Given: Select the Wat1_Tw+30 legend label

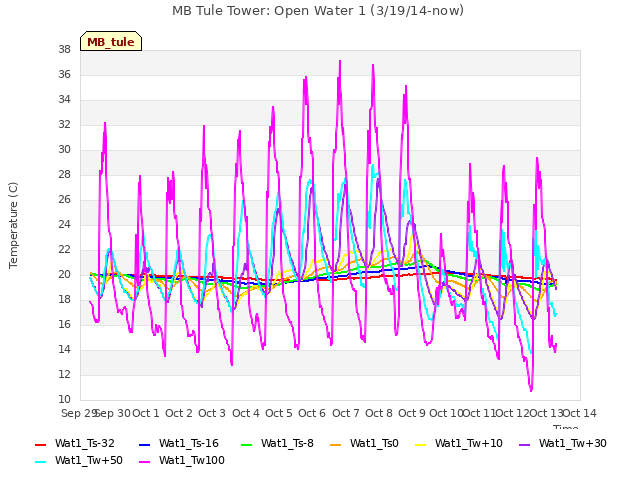Looking at the screenshot, I should tap(572, 444).
